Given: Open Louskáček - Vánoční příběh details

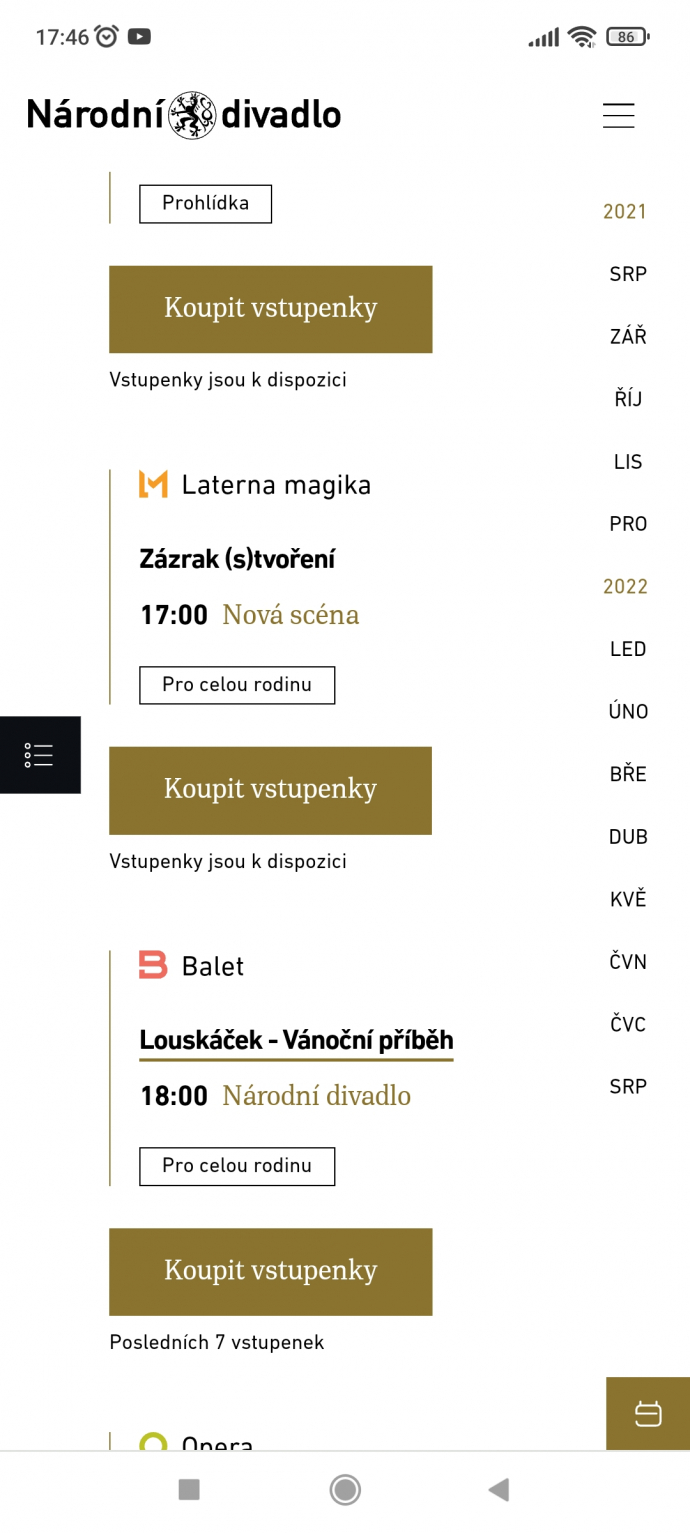Looking at the screenshot, I should tap(296, 1040).
